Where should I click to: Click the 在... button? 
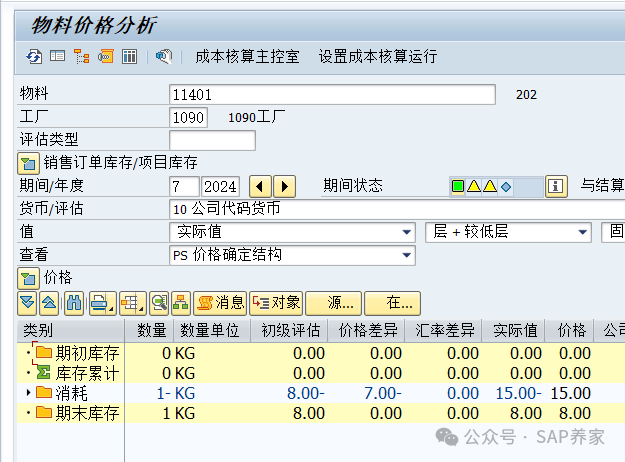[x=392, y=303]
